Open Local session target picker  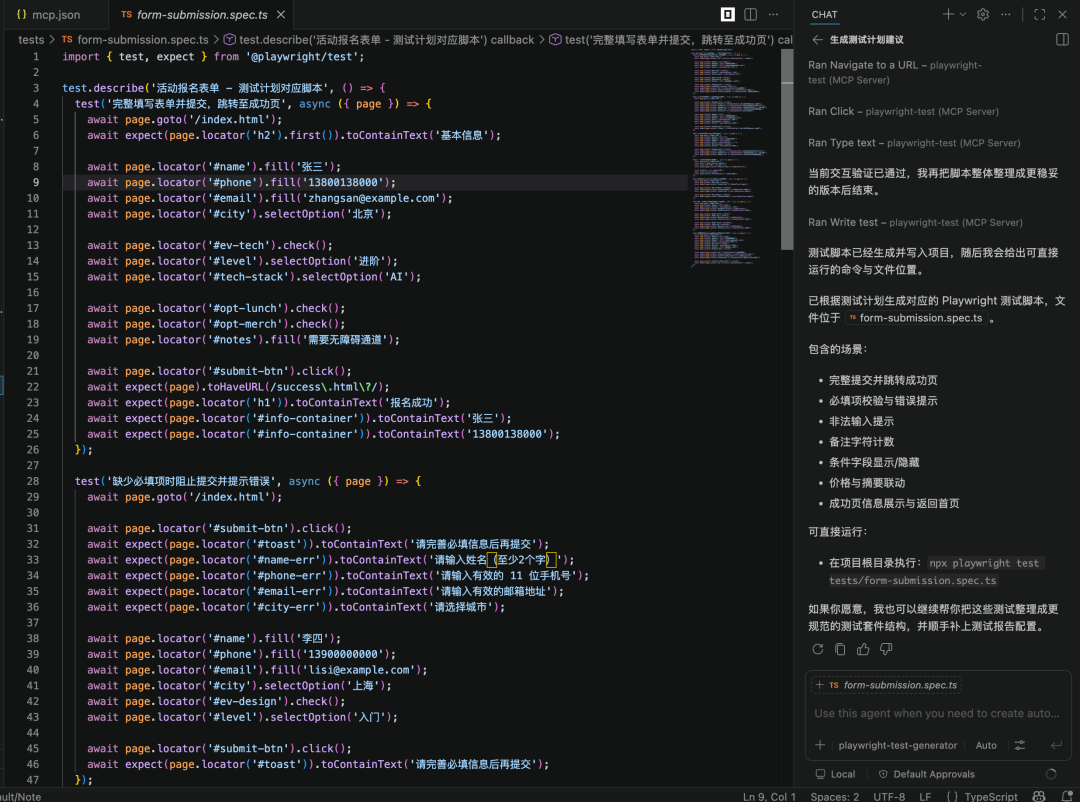click(x=835, y=774)
